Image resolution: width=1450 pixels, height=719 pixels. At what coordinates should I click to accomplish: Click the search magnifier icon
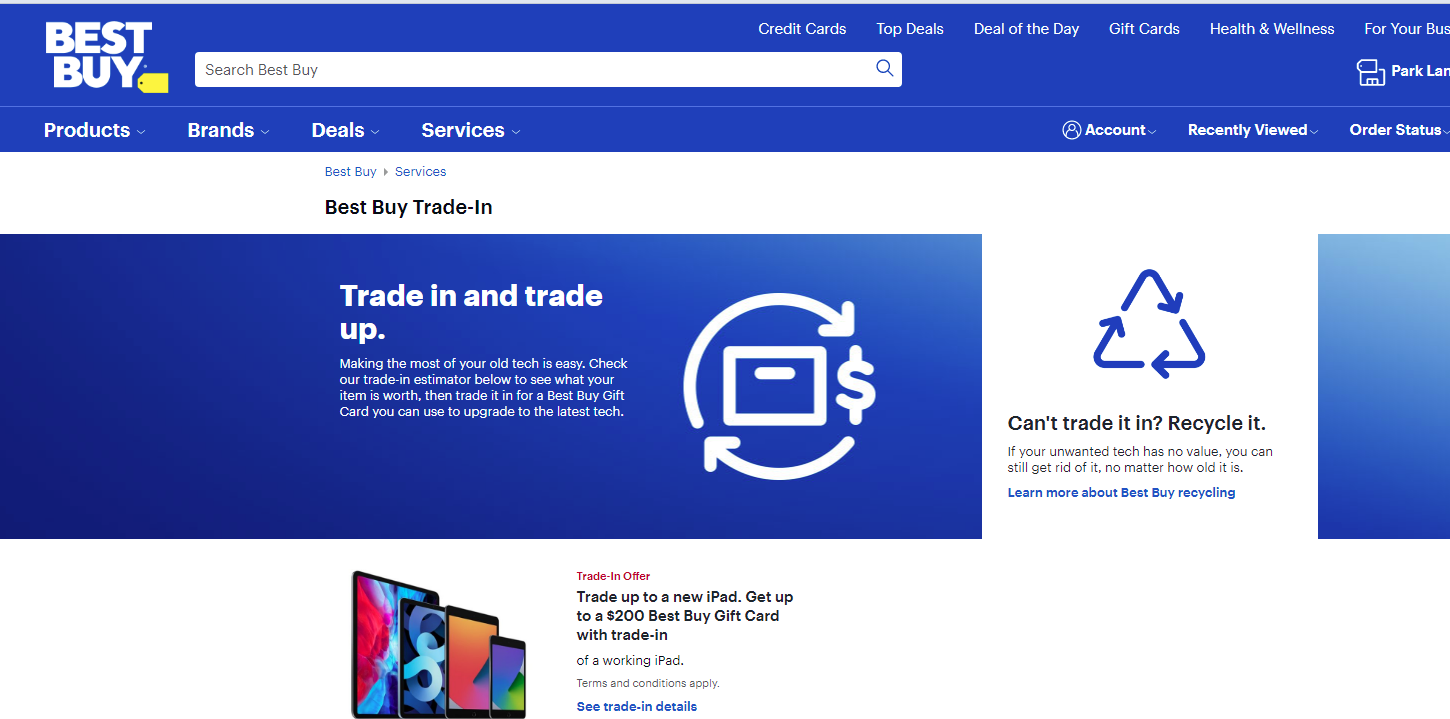[x=884, y=68]
